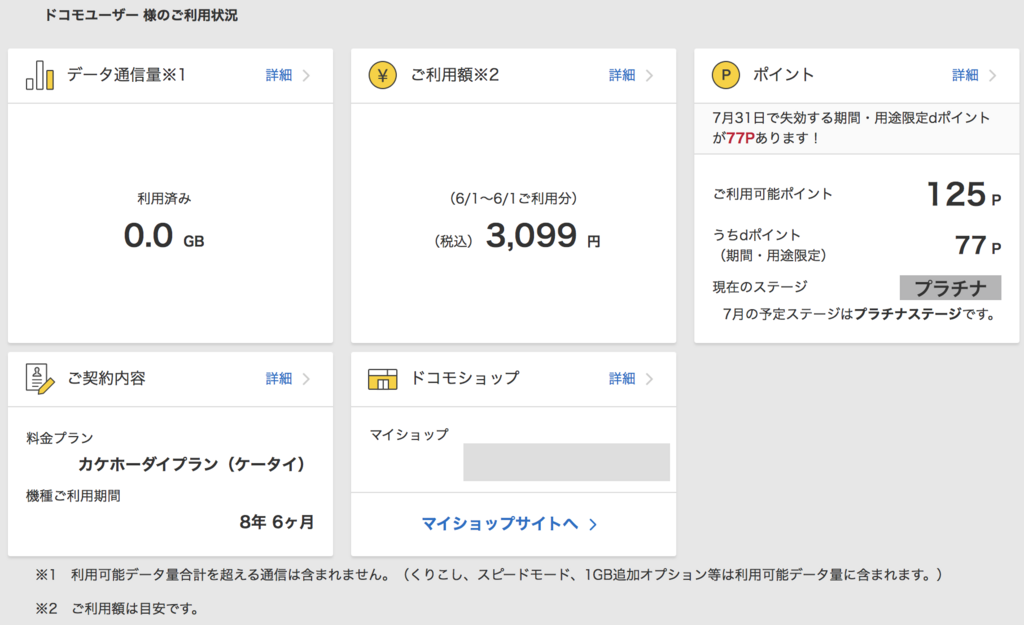Click the 機種ご利用期間 label
The height and width of the screenshot is (625, 1024).
(73, 496)
